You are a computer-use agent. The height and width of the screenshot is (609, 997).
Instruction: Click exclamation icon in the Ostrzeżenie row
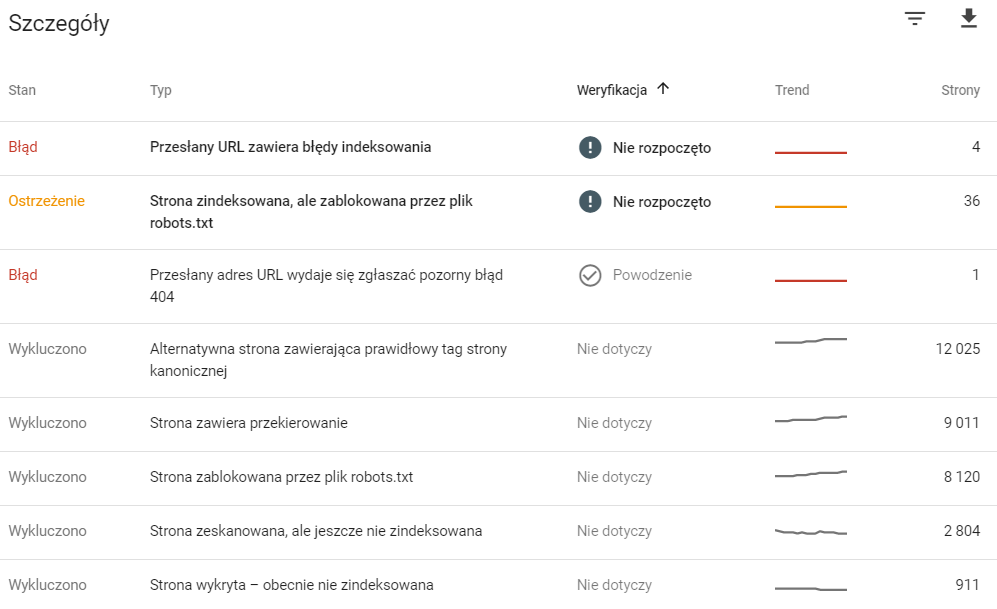(590, 202)
